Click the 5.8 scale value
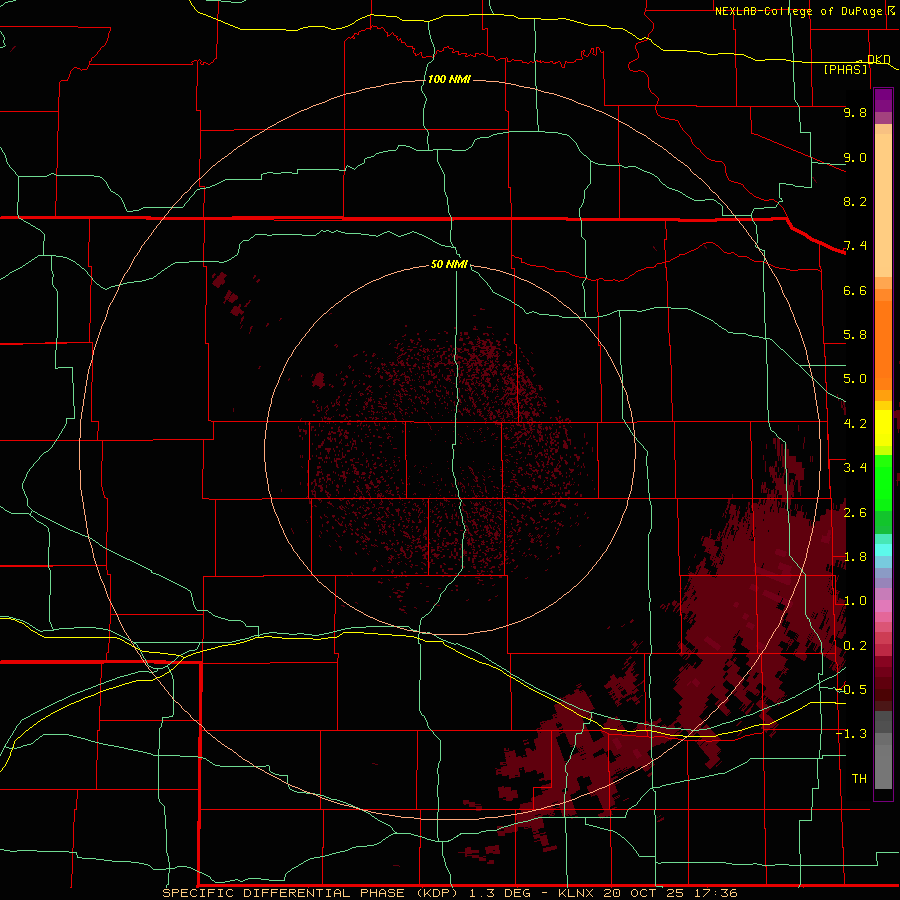The image size is (900, 900). coord(855,335)
